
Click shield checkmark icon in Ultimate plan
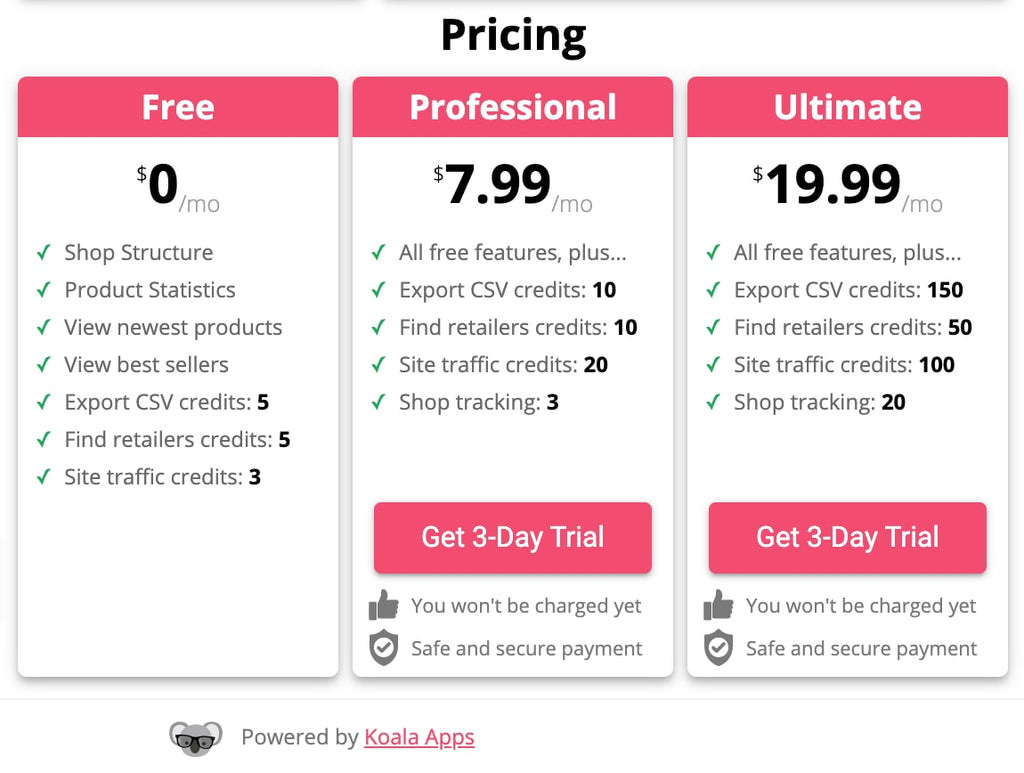click(x=718, y=648)
